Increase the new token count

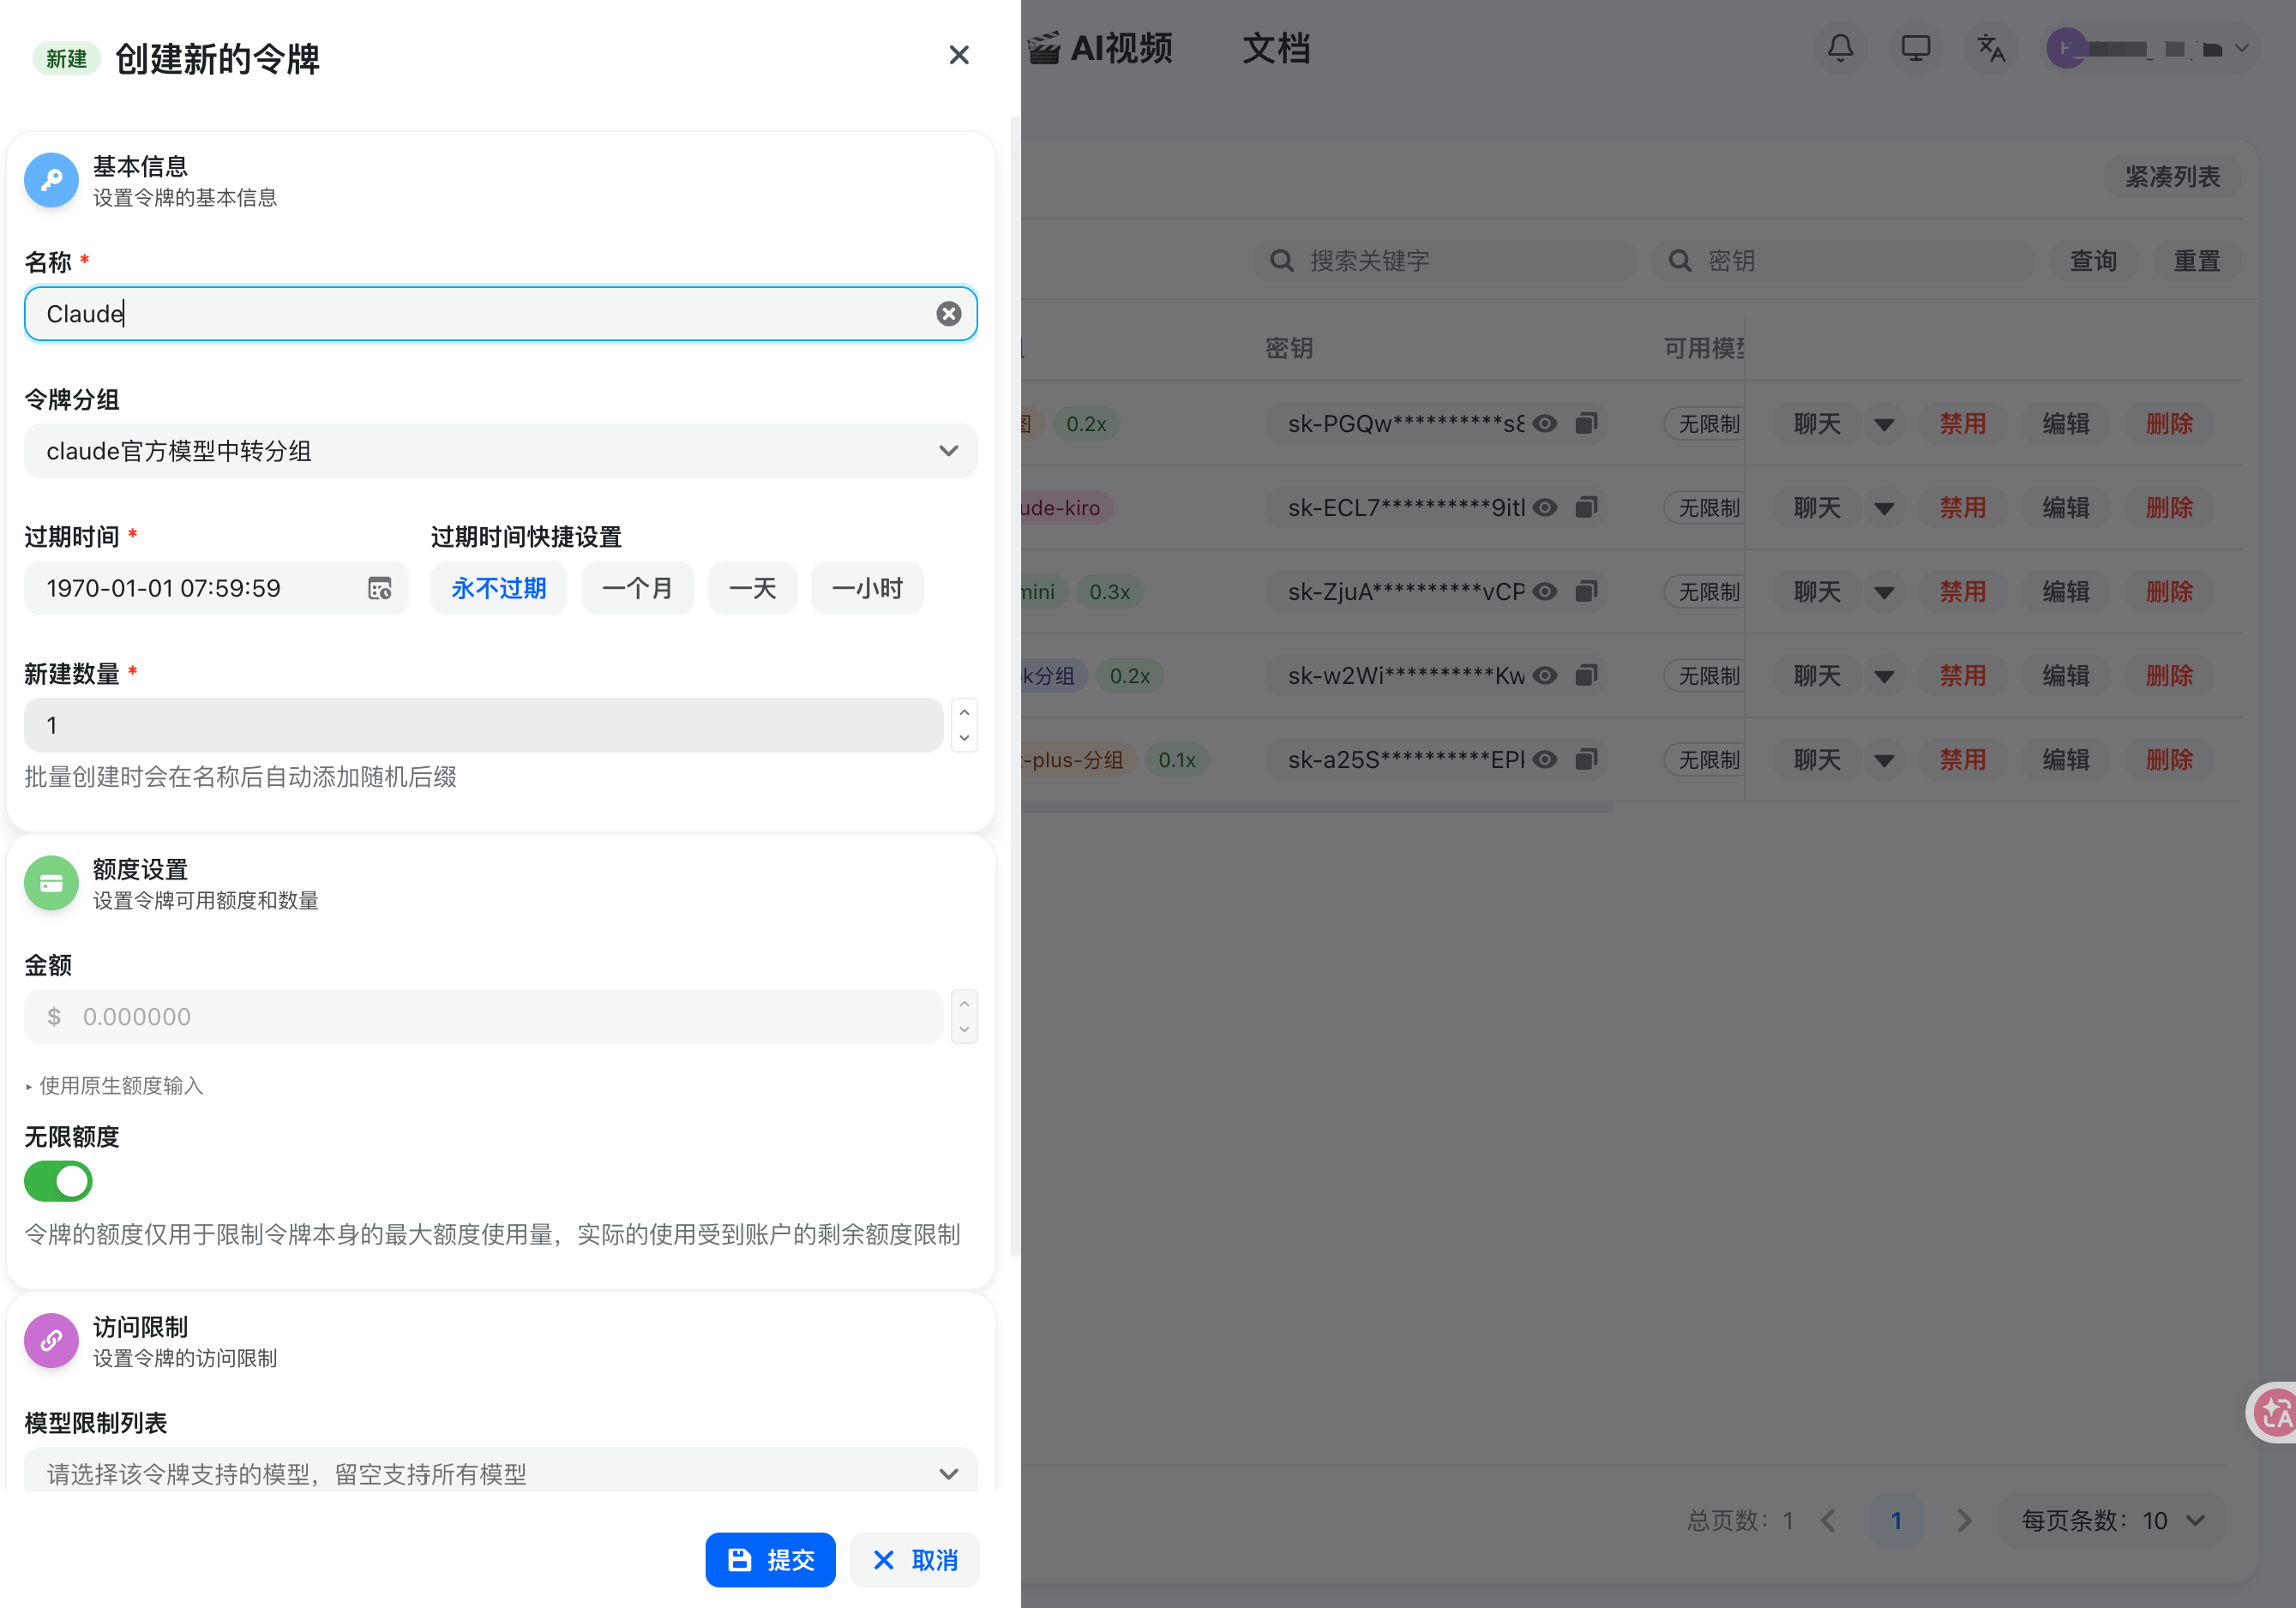point(964,712)
